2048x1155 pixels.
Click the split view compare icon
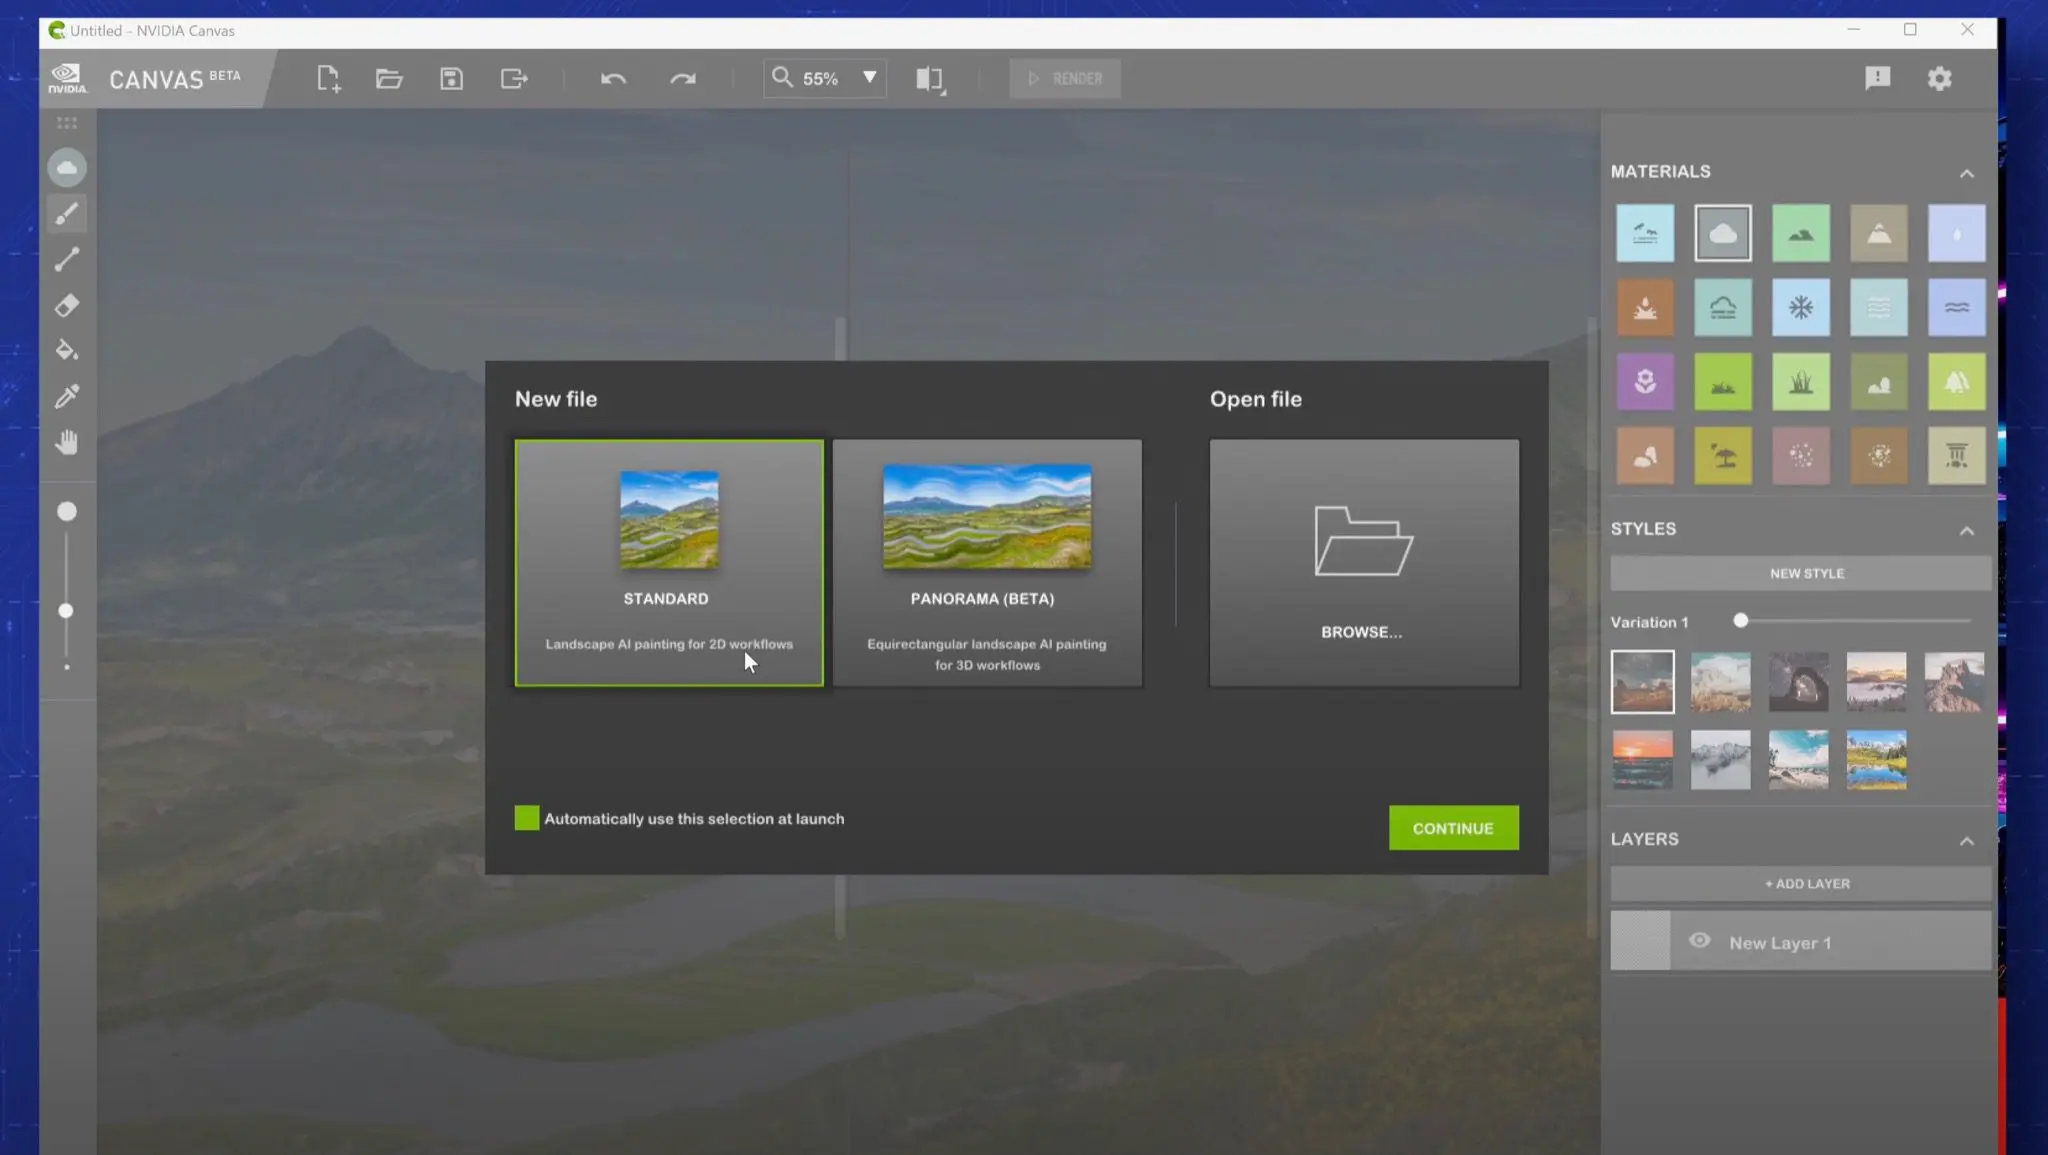point(930,79)
